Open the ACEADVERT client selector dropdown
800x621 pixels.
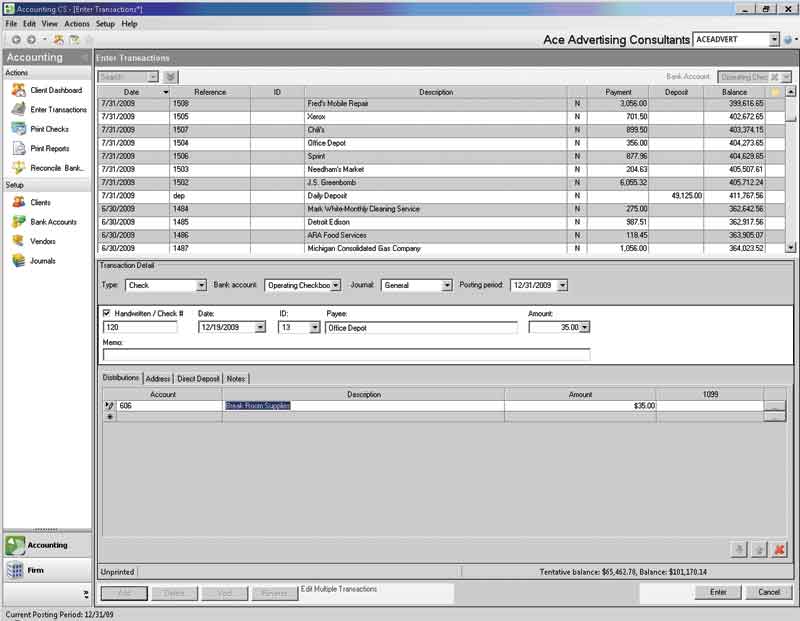tap(774, 40)
